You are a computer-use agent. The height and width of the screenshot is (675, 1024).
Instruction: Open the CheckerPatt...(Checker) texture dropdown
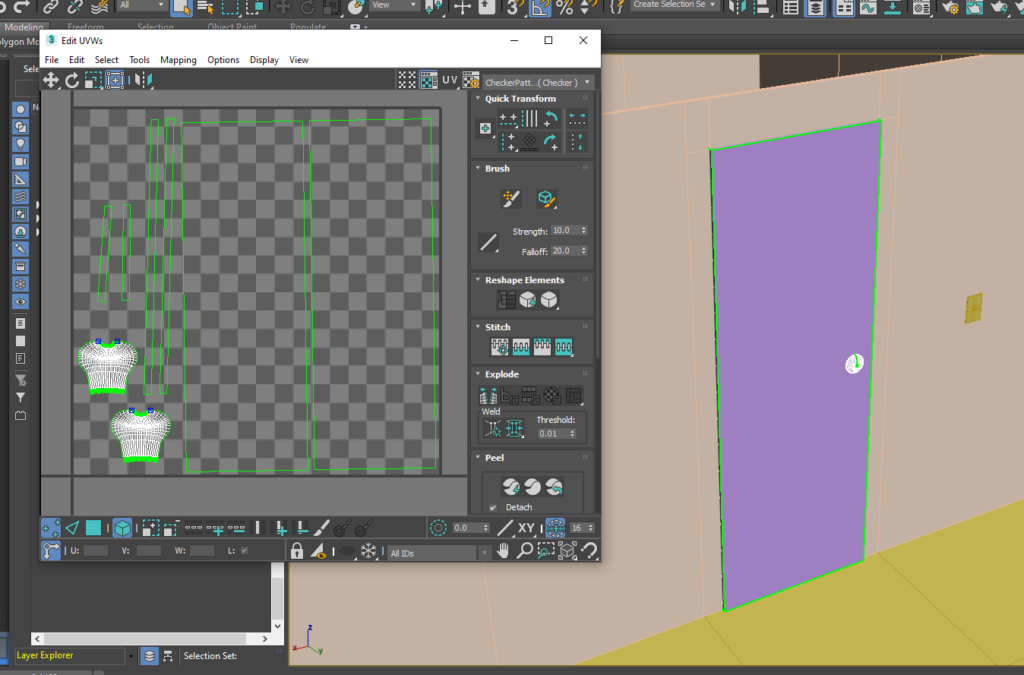coord(589,81)
